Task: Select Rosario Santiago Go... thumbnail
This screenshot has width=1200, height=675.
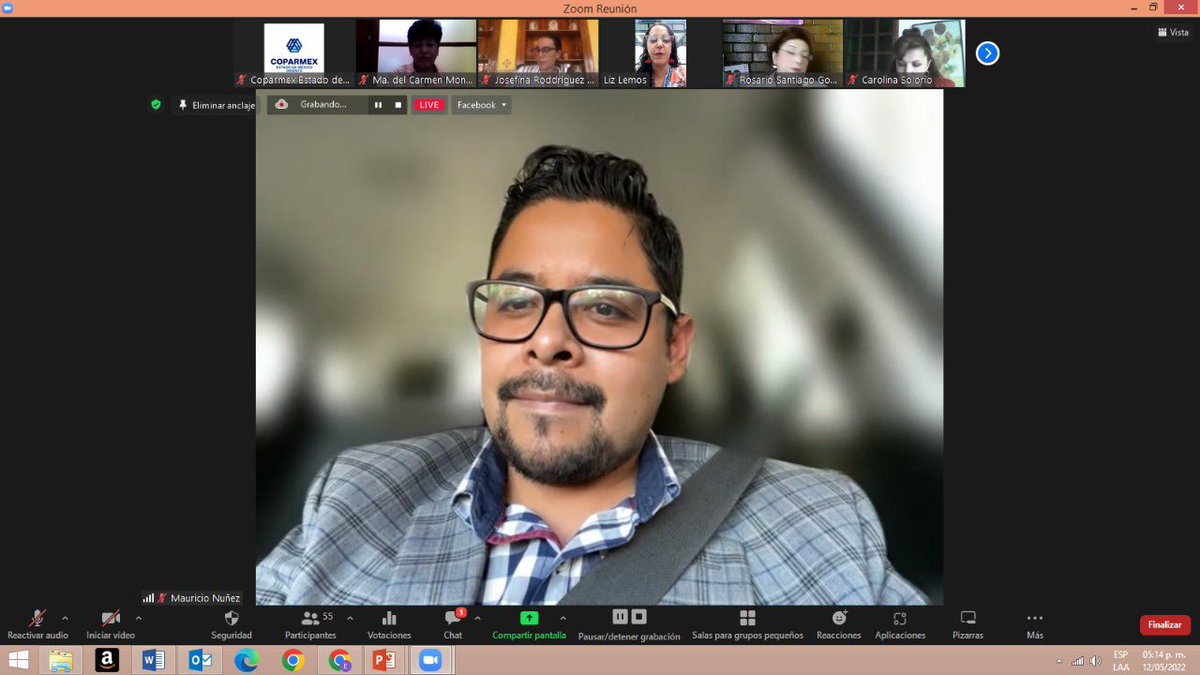Action: (x=782, y=53)
